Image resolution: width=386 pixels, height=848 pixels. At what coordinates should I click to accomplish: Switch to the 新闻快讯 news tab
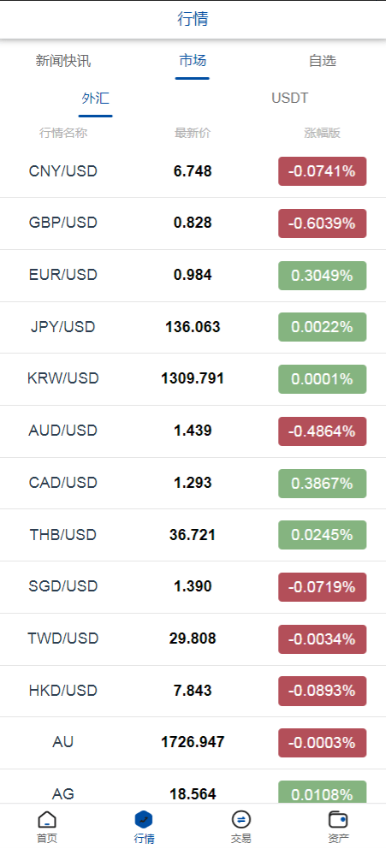point(63,61)
